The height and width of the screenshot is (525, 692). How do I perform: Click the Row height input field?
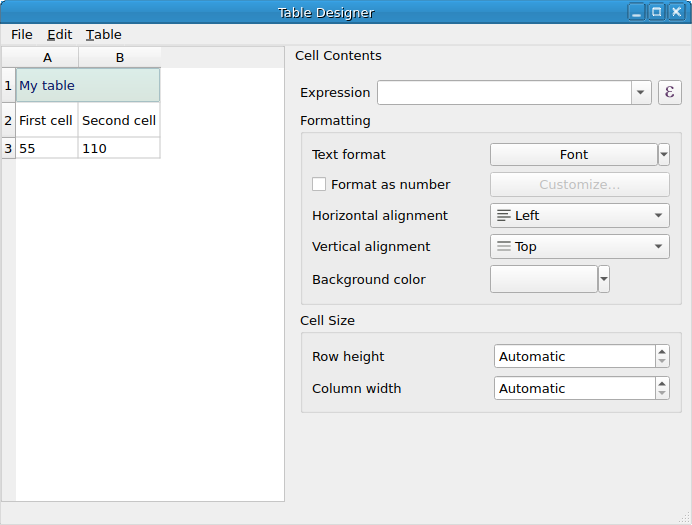pyautogui.click(x=574, y=357)
